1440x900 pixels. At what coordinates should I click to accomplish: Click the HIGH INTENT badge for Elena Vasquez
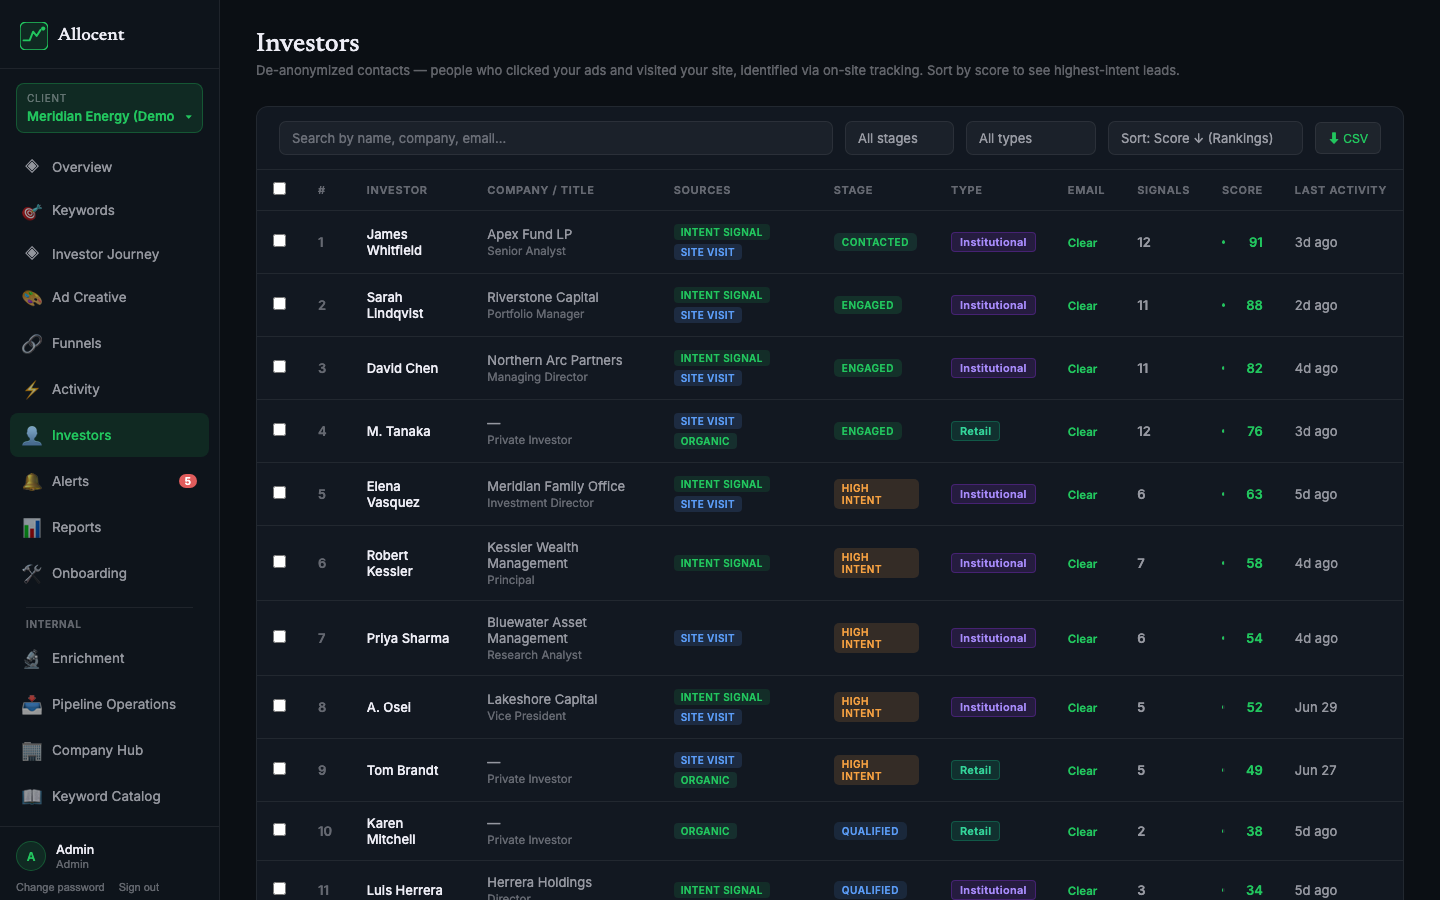pos(876,494)
